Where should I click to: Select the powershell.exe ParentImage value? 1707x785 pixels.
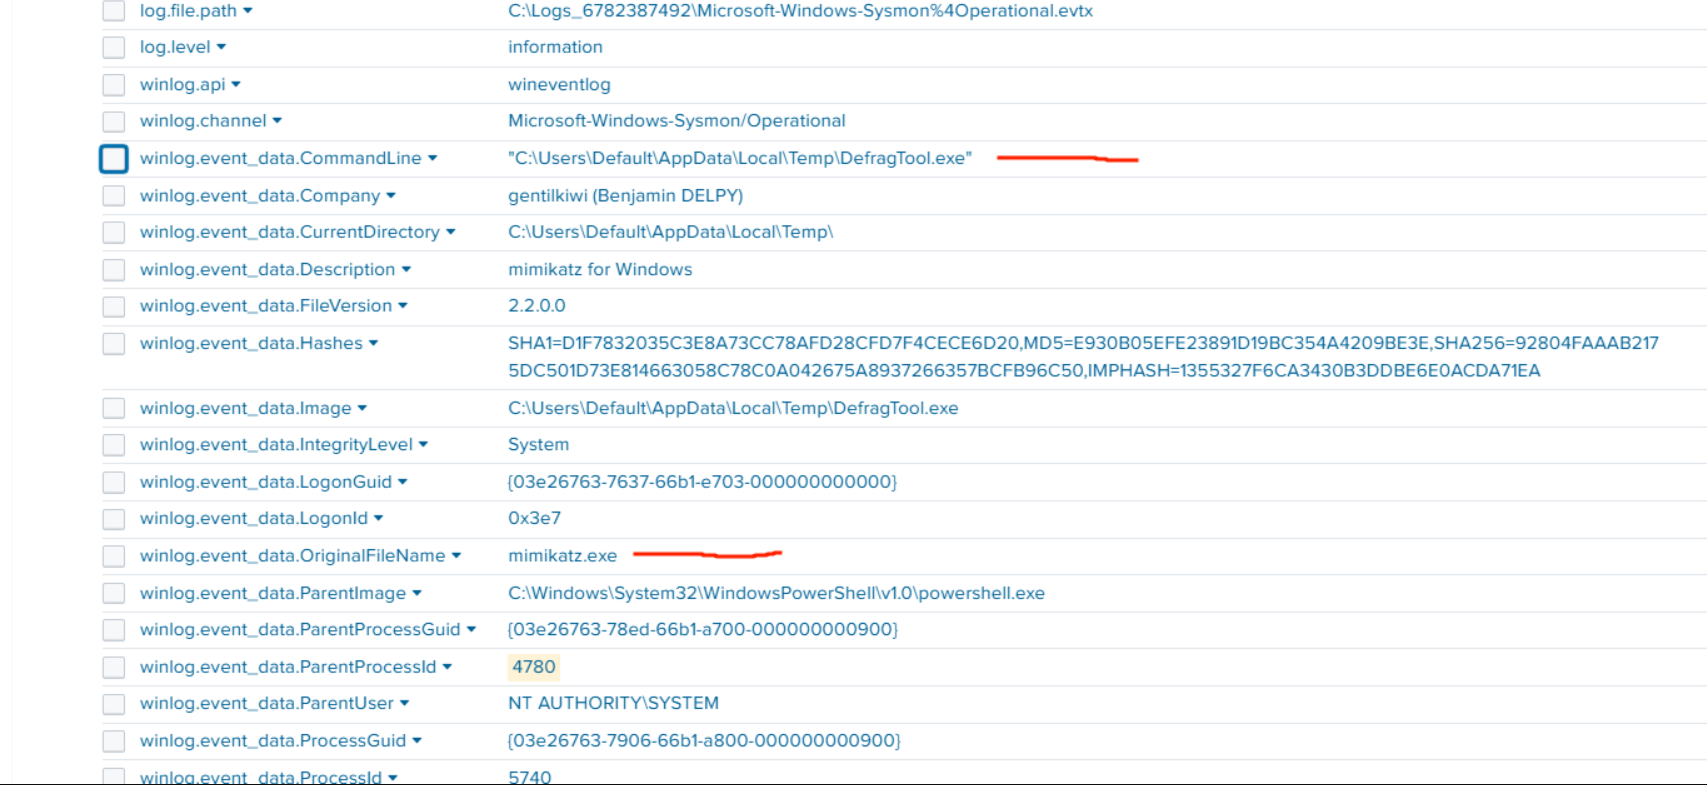[776, 593]
